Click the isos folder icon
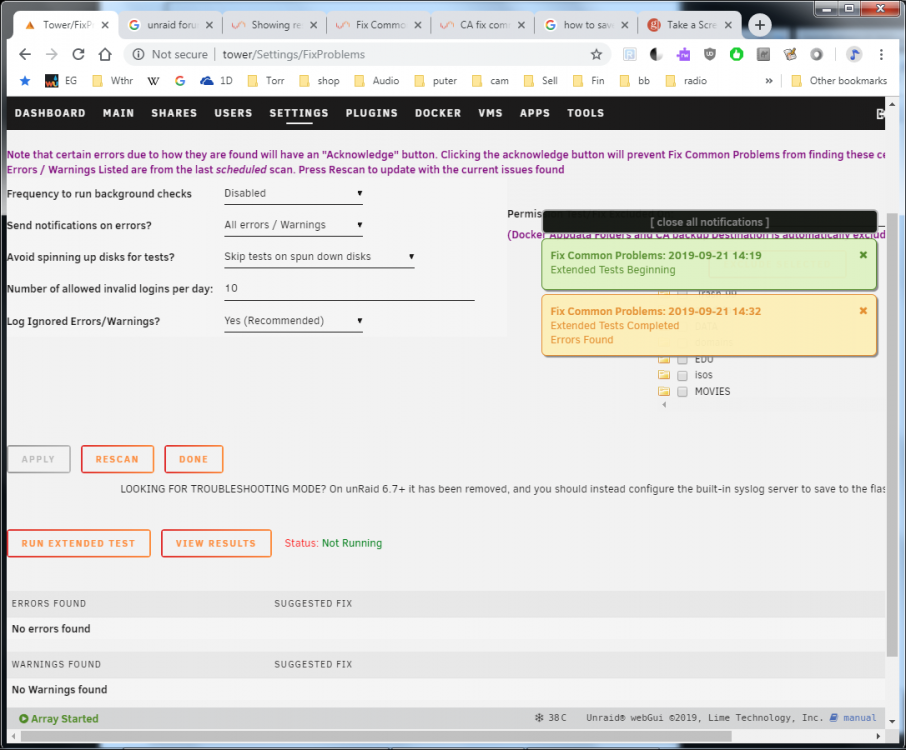The height and width of the screenshot is (750, 906). tap(664, 375)
